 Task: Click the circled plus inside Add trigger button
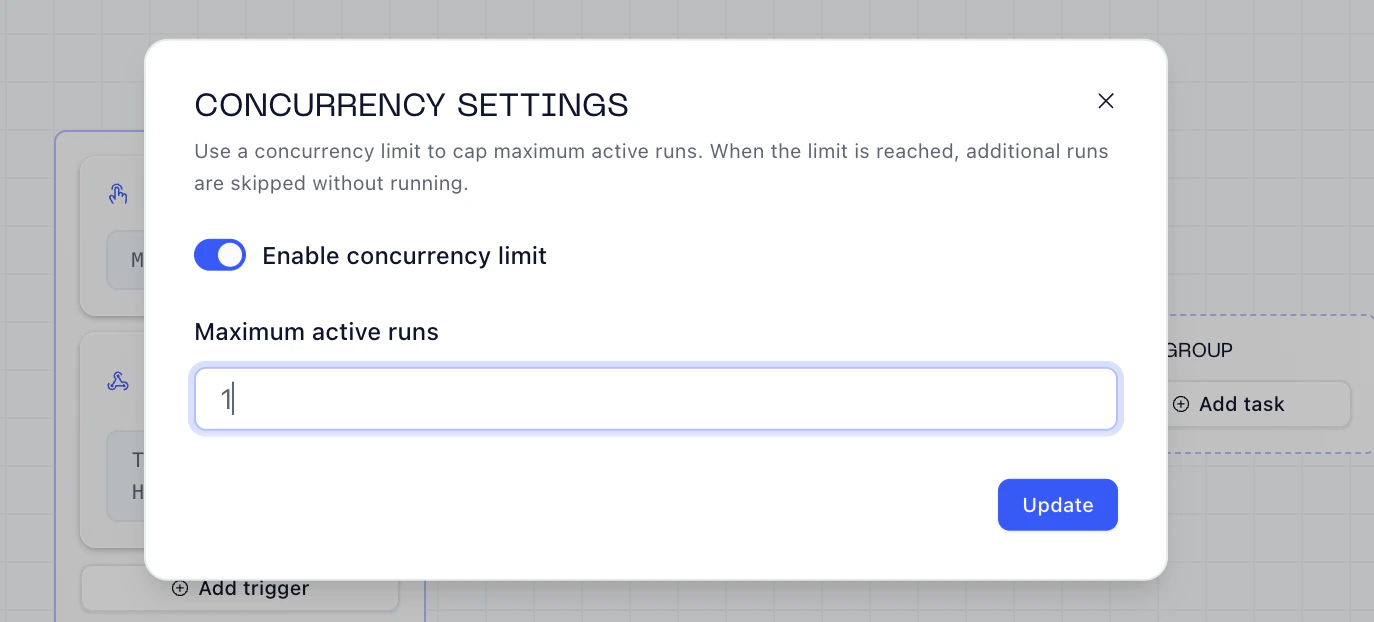click(x=180, y=588)
